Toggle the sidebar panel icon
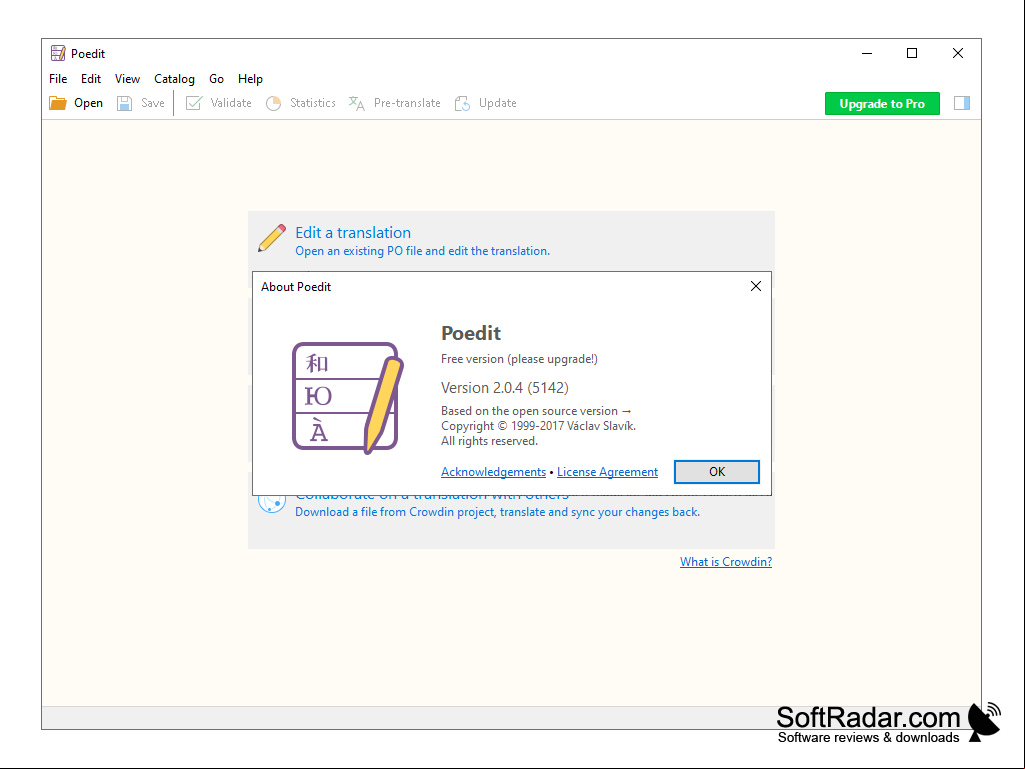 pyautogui.click(x=962, y=103)
